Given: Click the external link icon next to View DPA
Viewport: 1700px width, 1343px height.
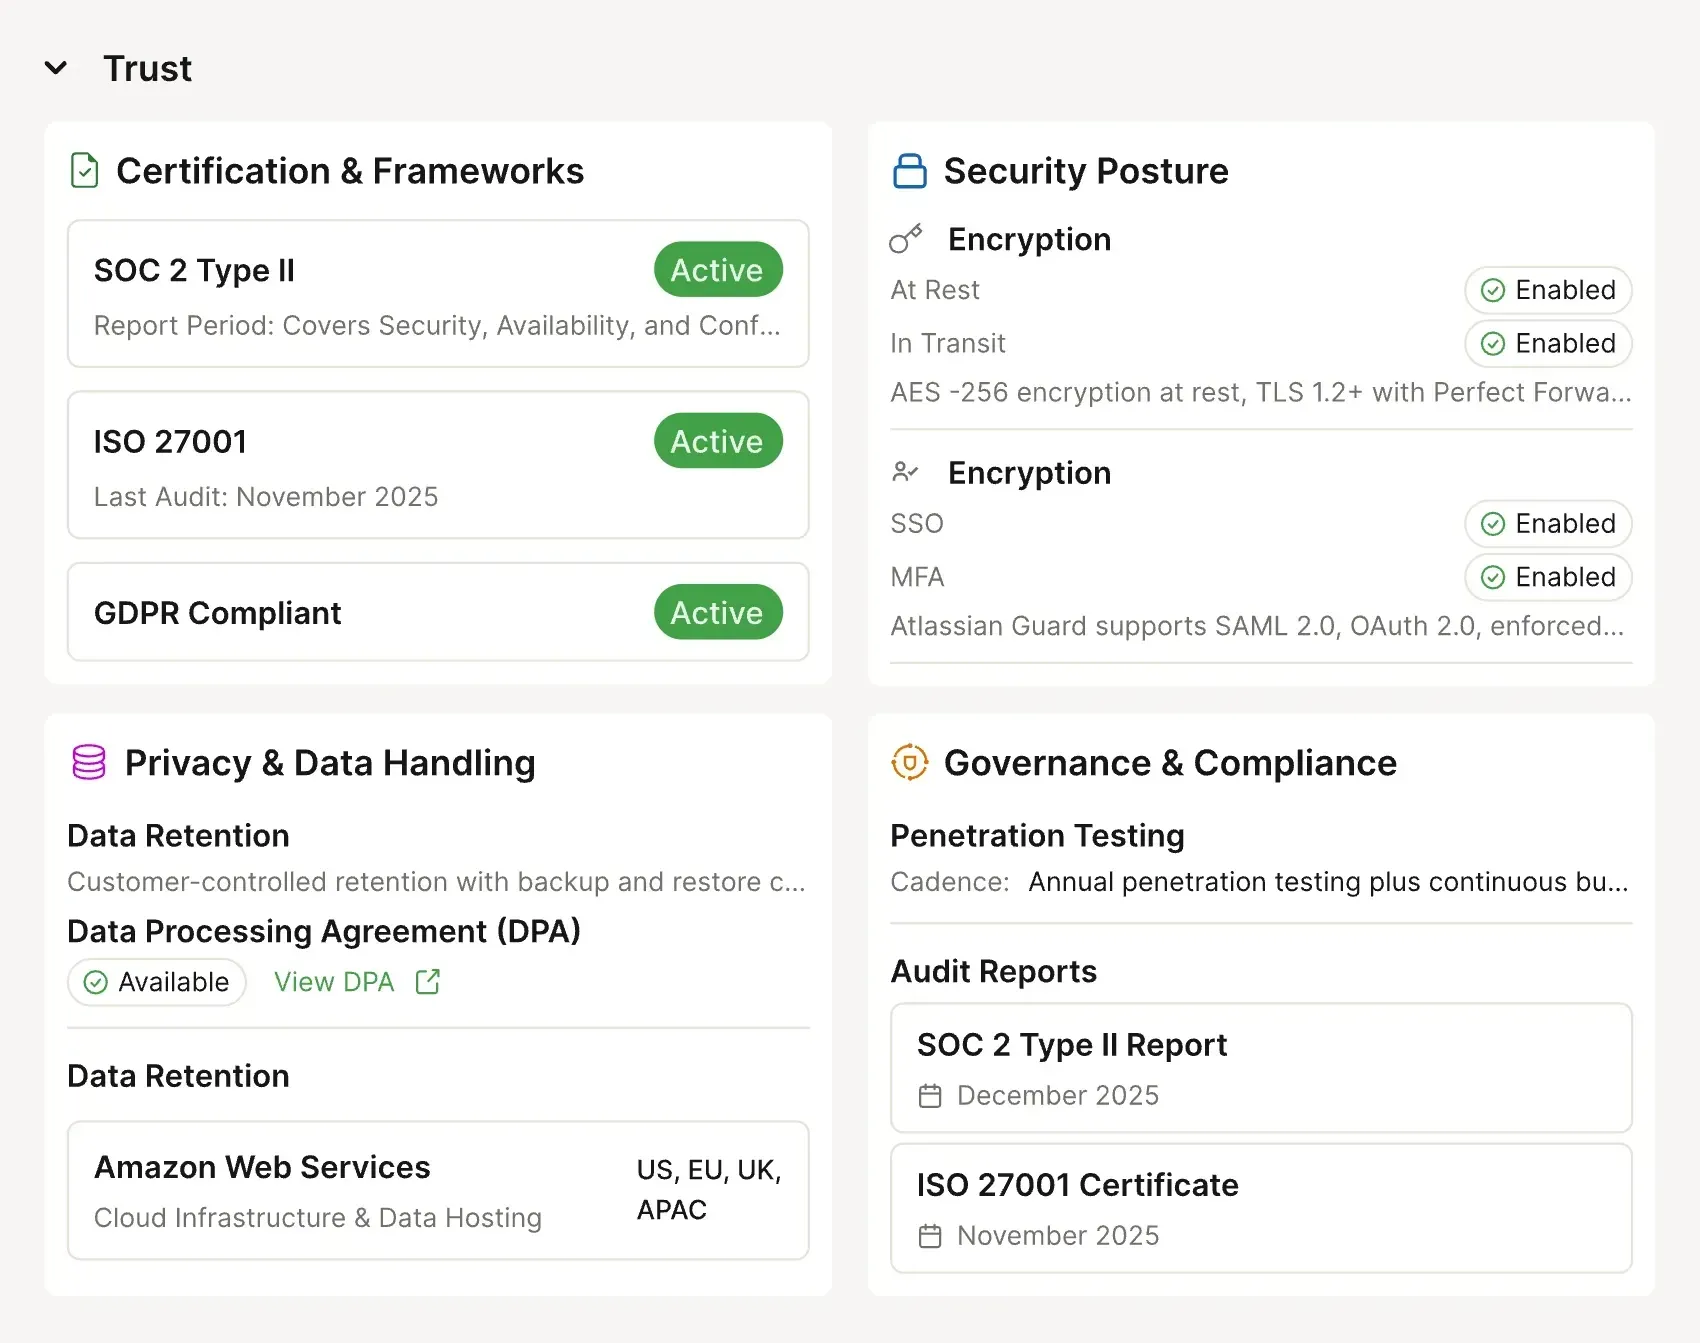Looking at the screenshot, I should pos(428,982).
